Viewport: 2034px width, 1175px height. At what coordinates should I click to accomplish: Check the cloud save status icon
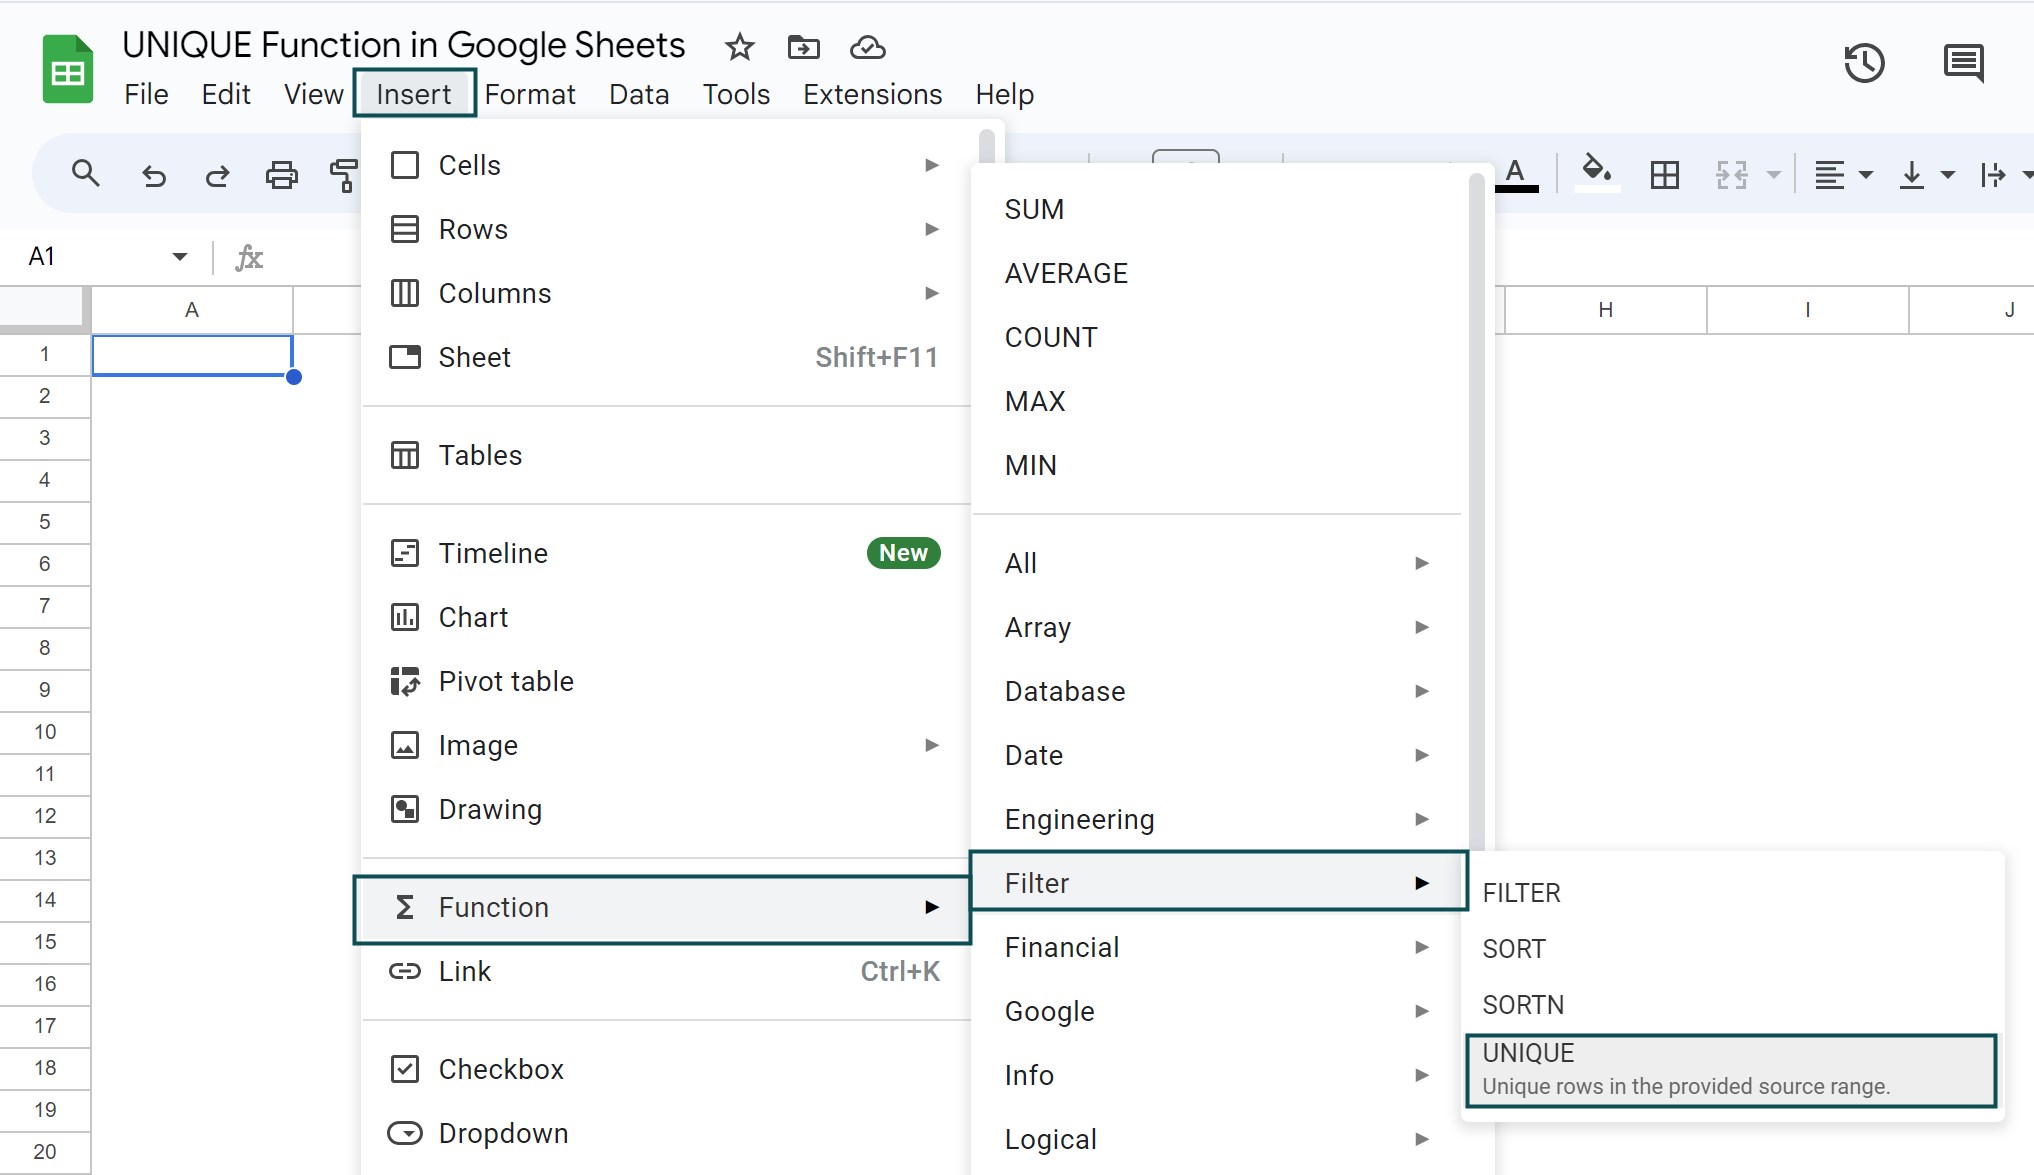868,47
